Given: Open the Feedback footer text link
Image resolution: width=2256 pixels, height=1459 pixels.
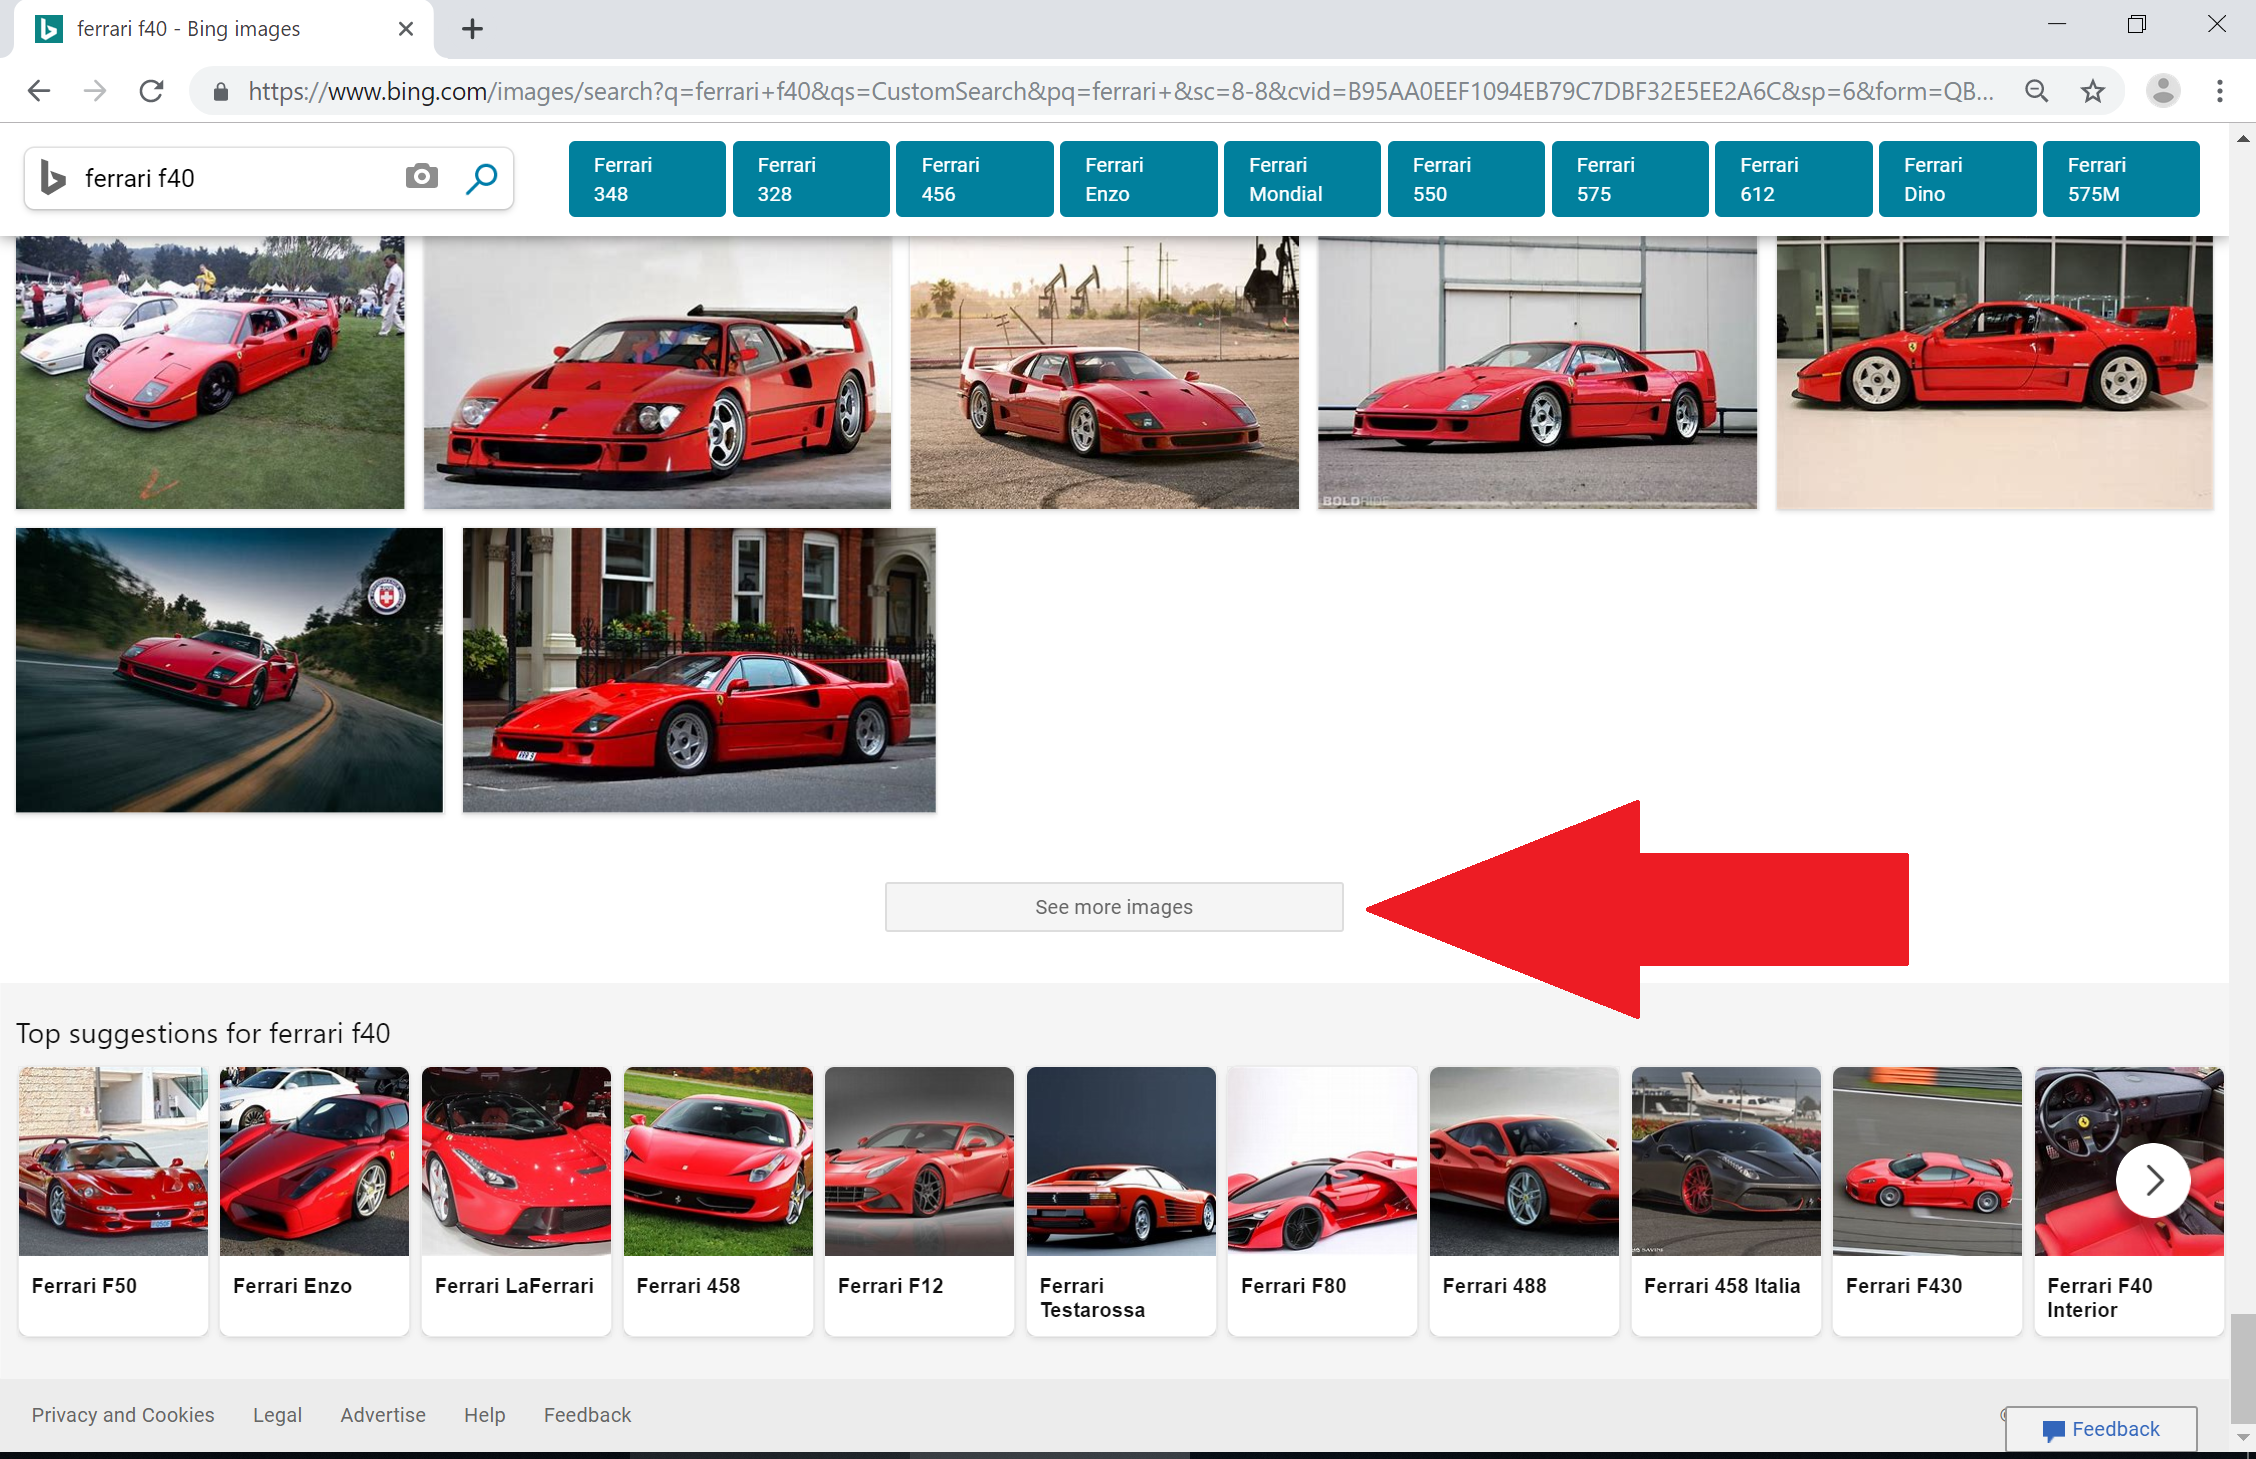Looking at the screenshot, I should click(587, 1415).
